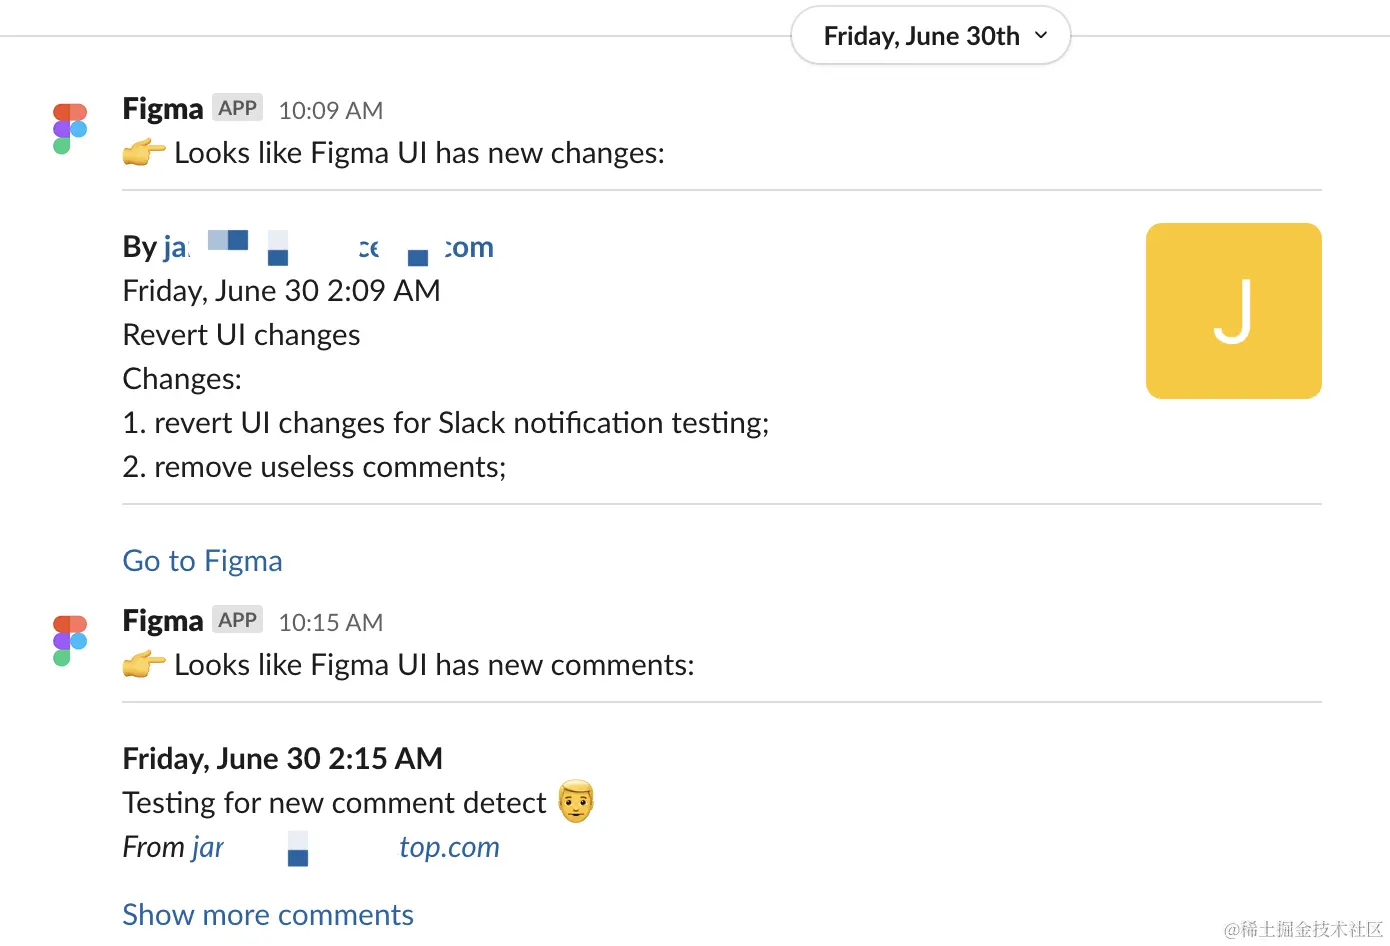Click the yellow J avatar thumbnail
The image size is (1390, 946).
click(x=1234, y=311)
